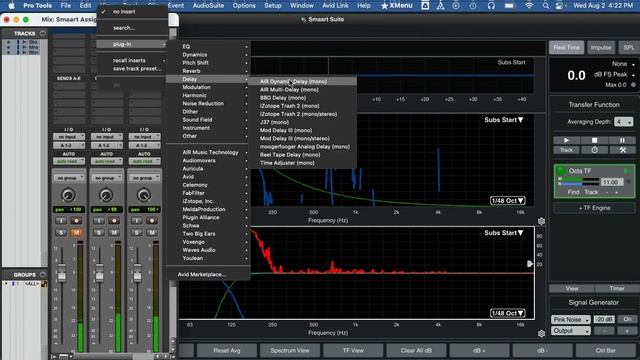This screenshot has height=360, width=640.
Task: Click the Reset Avg button
Action: point(227,350)
